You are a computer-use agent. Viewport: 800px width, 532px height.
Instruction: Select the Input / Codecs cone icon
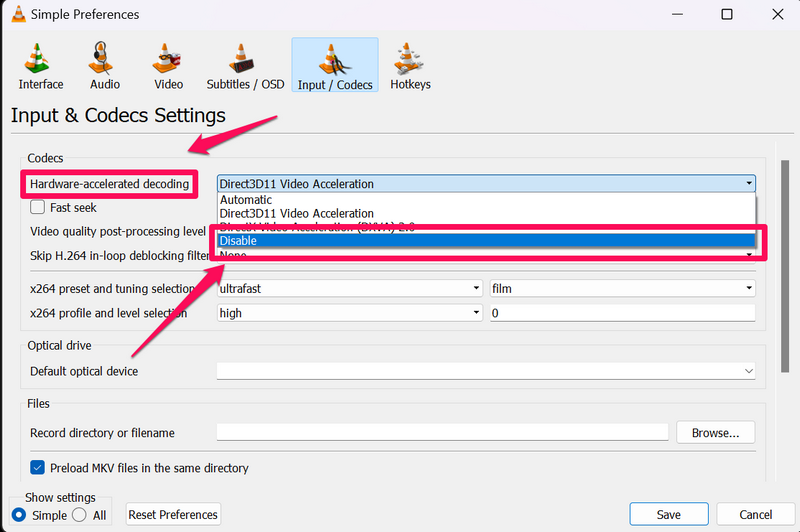click(x=334, y=59)
